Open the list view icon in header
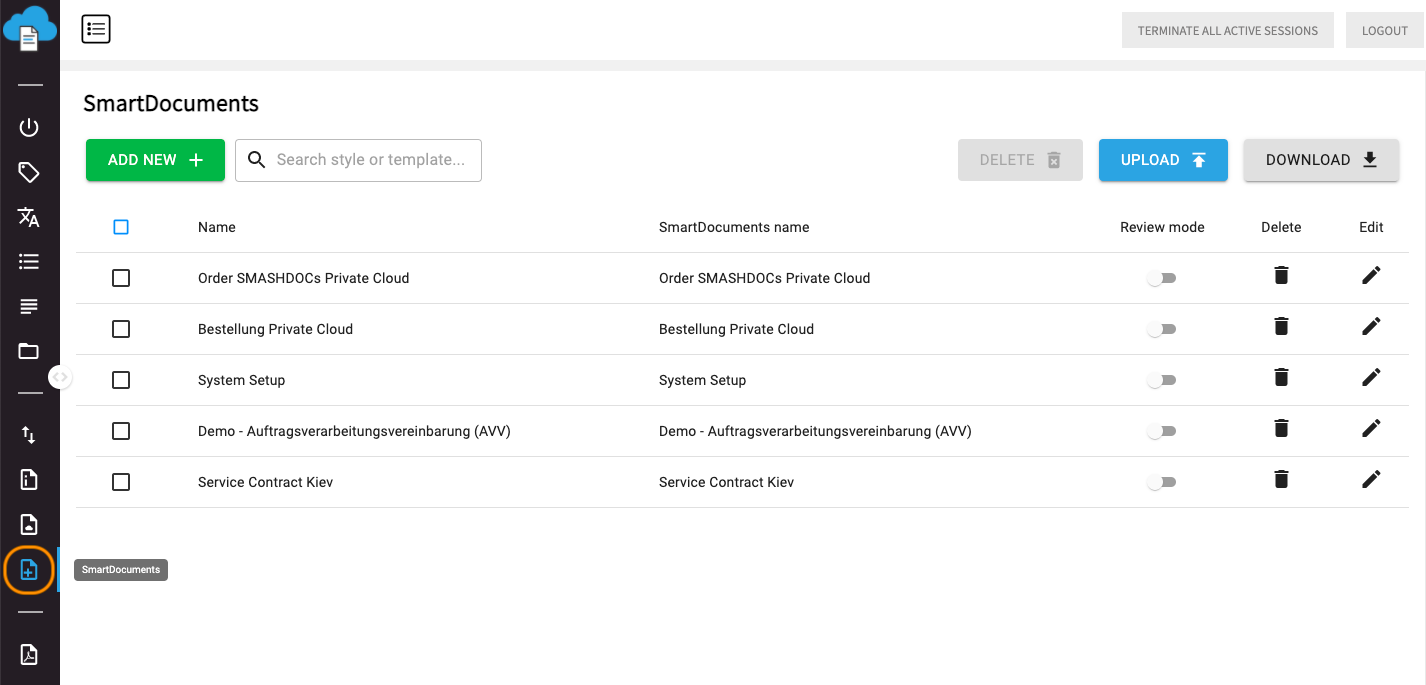 [96, 30]
